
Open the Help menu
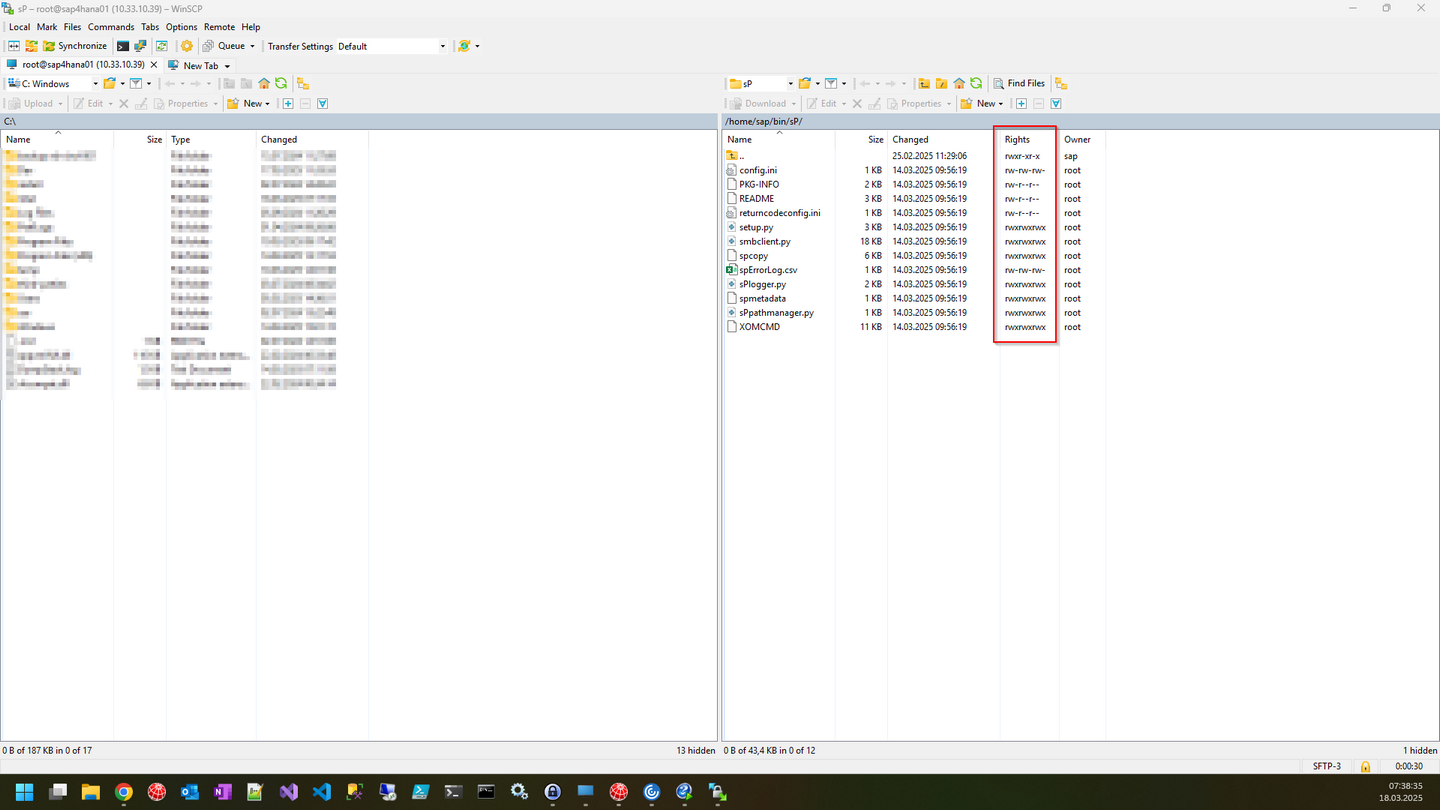[251, 27]
